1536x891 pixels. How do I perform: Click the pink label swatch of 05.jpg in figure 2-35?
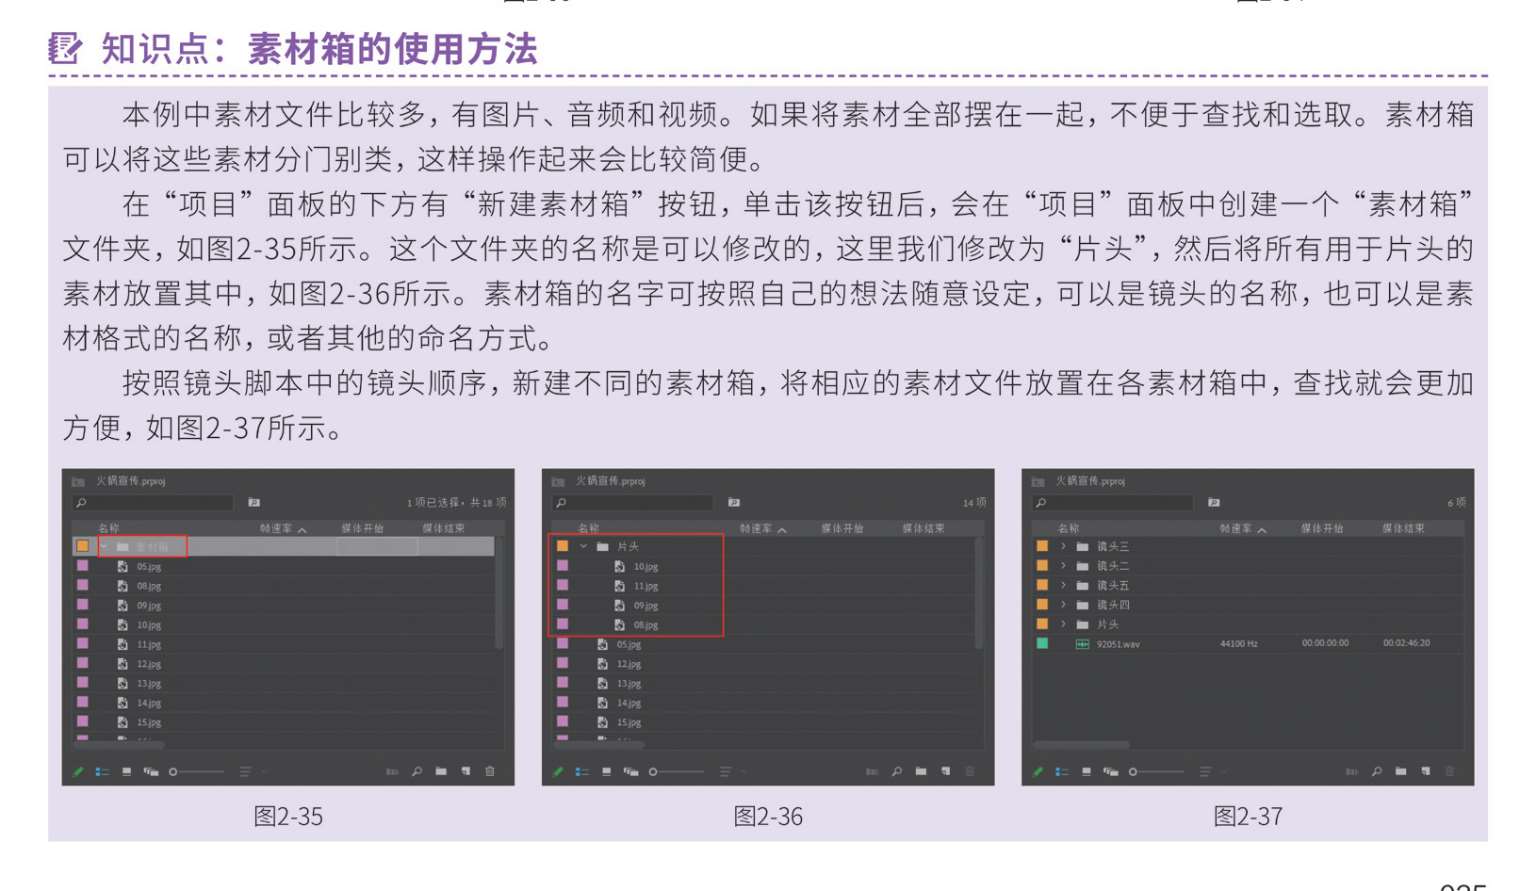click(x=83, y=566)
